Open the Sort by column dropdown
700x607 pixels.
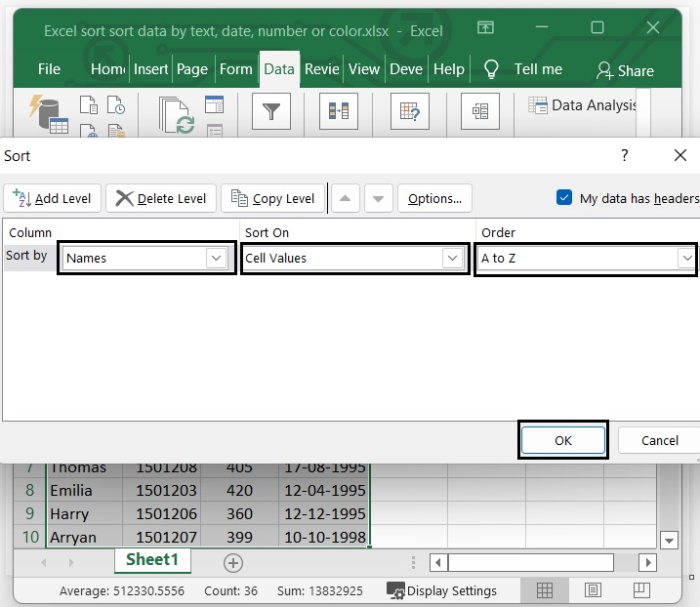(x=217, y=258)
